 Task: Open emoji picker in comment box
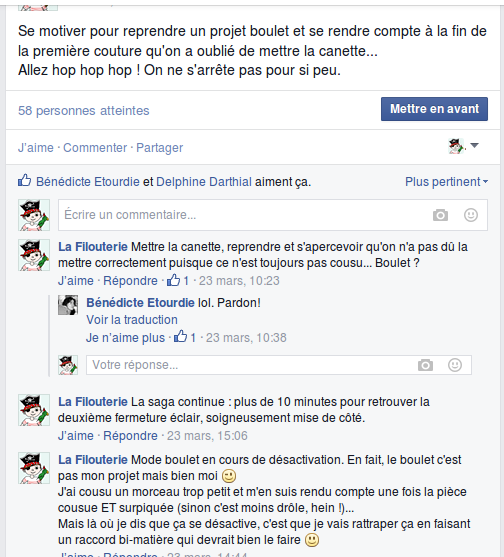471,215
